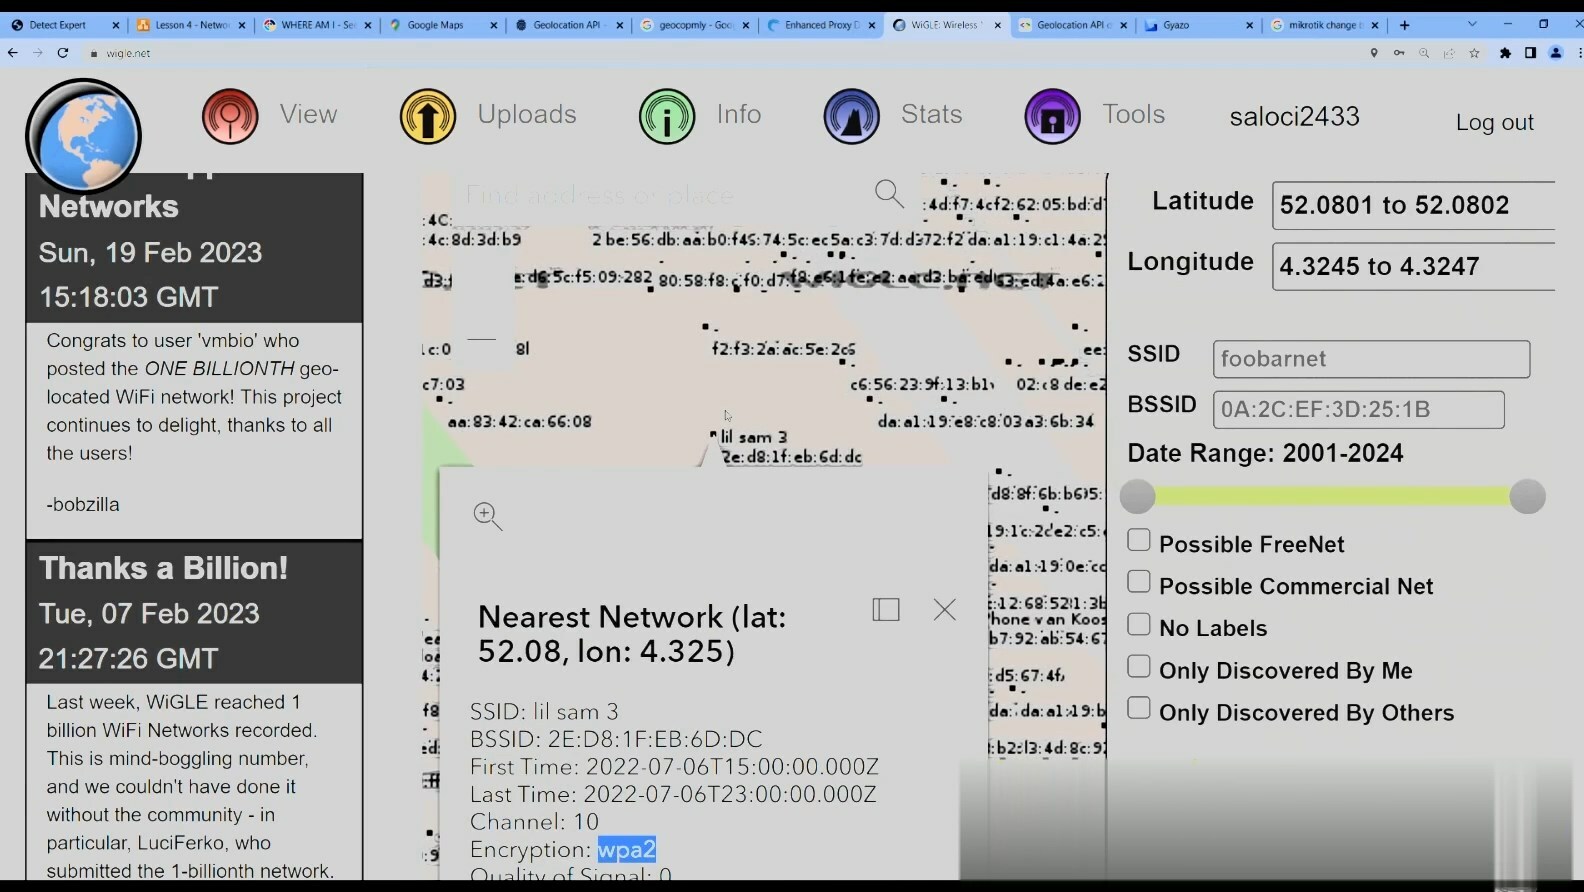Check Only Discovered By Me

coord(1138,667)
